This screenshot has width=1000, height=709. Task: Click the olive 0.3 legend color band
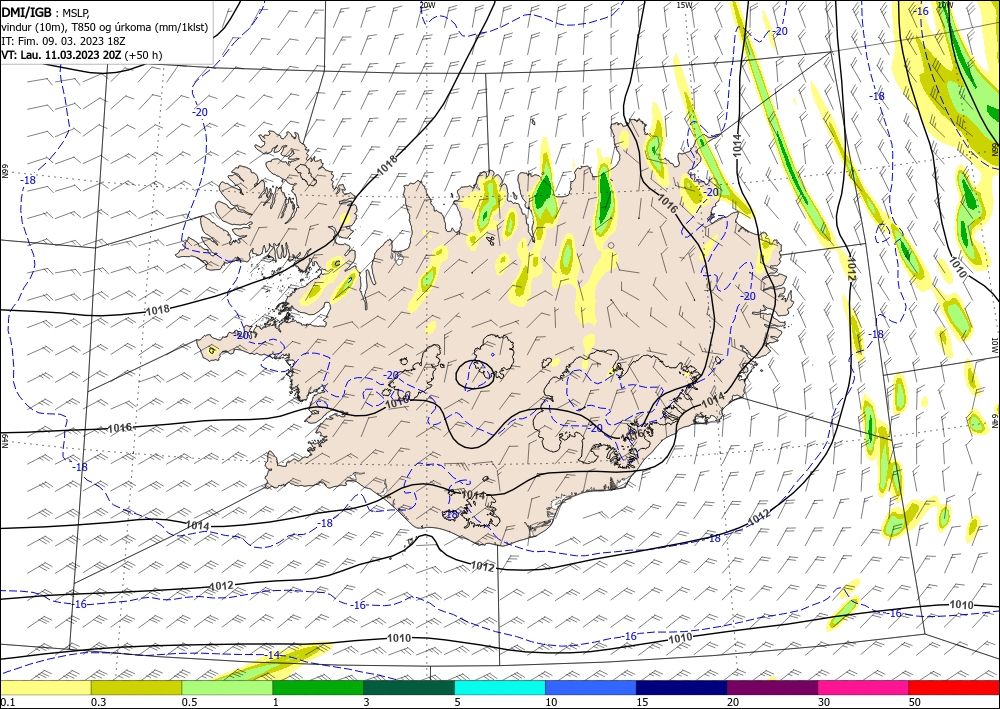click(136, 687)
